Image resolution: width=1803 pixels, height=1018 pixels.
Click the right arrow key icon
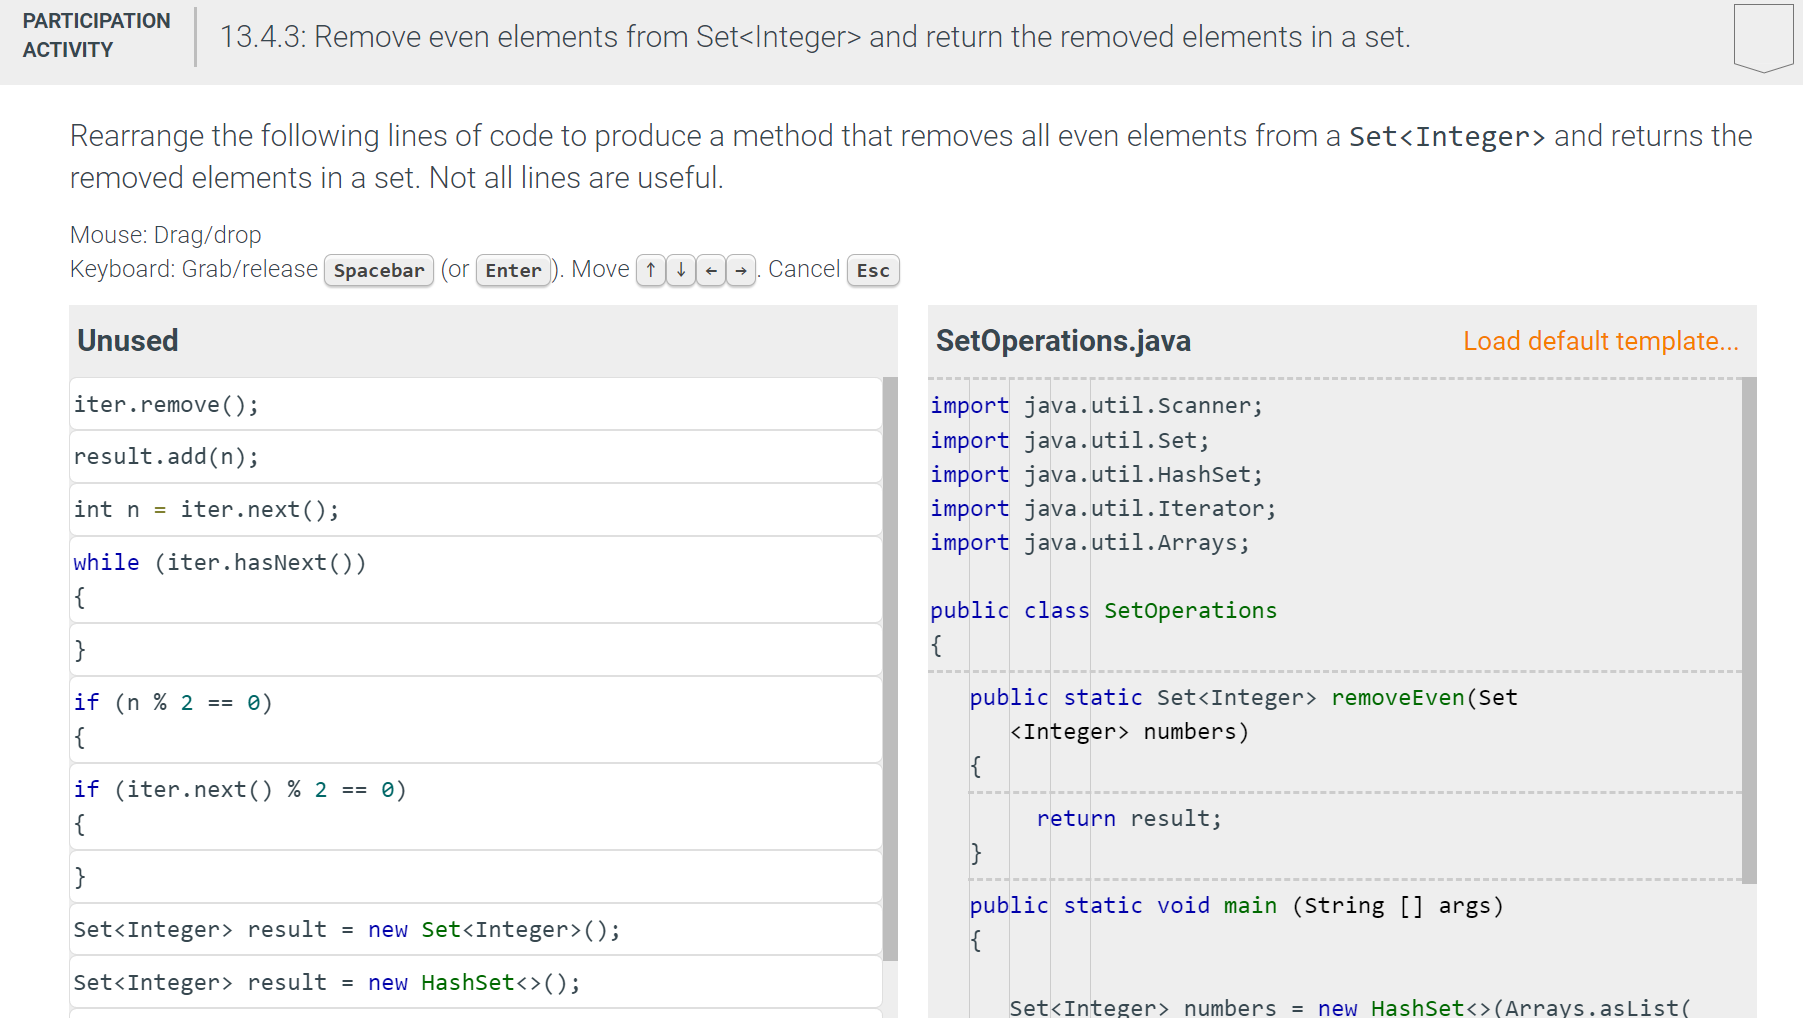click(x=741, y=270)
